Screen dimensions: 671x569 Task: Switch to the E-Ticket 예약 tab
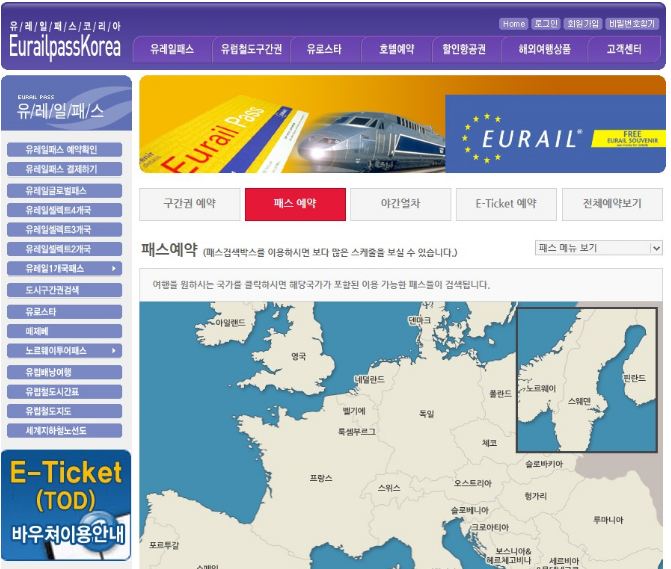click(x=506, y=204)
